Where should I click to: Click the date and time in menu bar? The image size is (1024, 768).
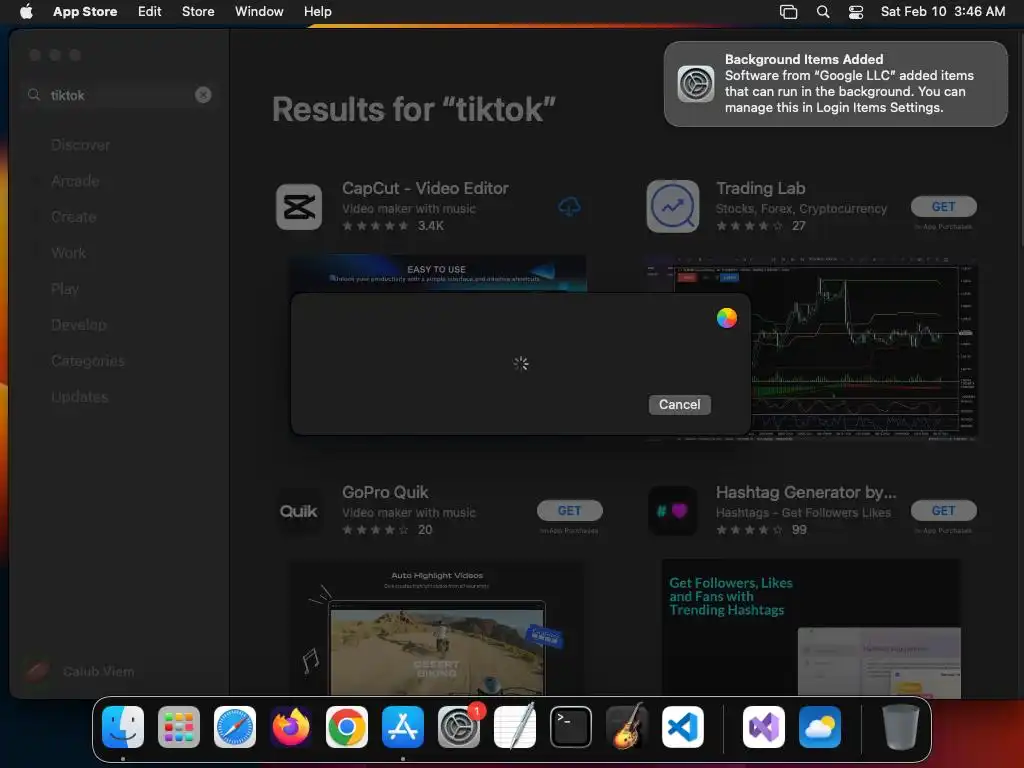click(942, 11)
